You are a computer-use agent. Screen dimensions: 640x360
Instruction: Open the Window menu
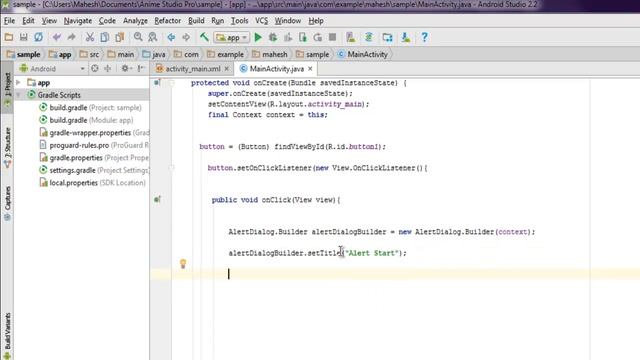tap(287, 21)
